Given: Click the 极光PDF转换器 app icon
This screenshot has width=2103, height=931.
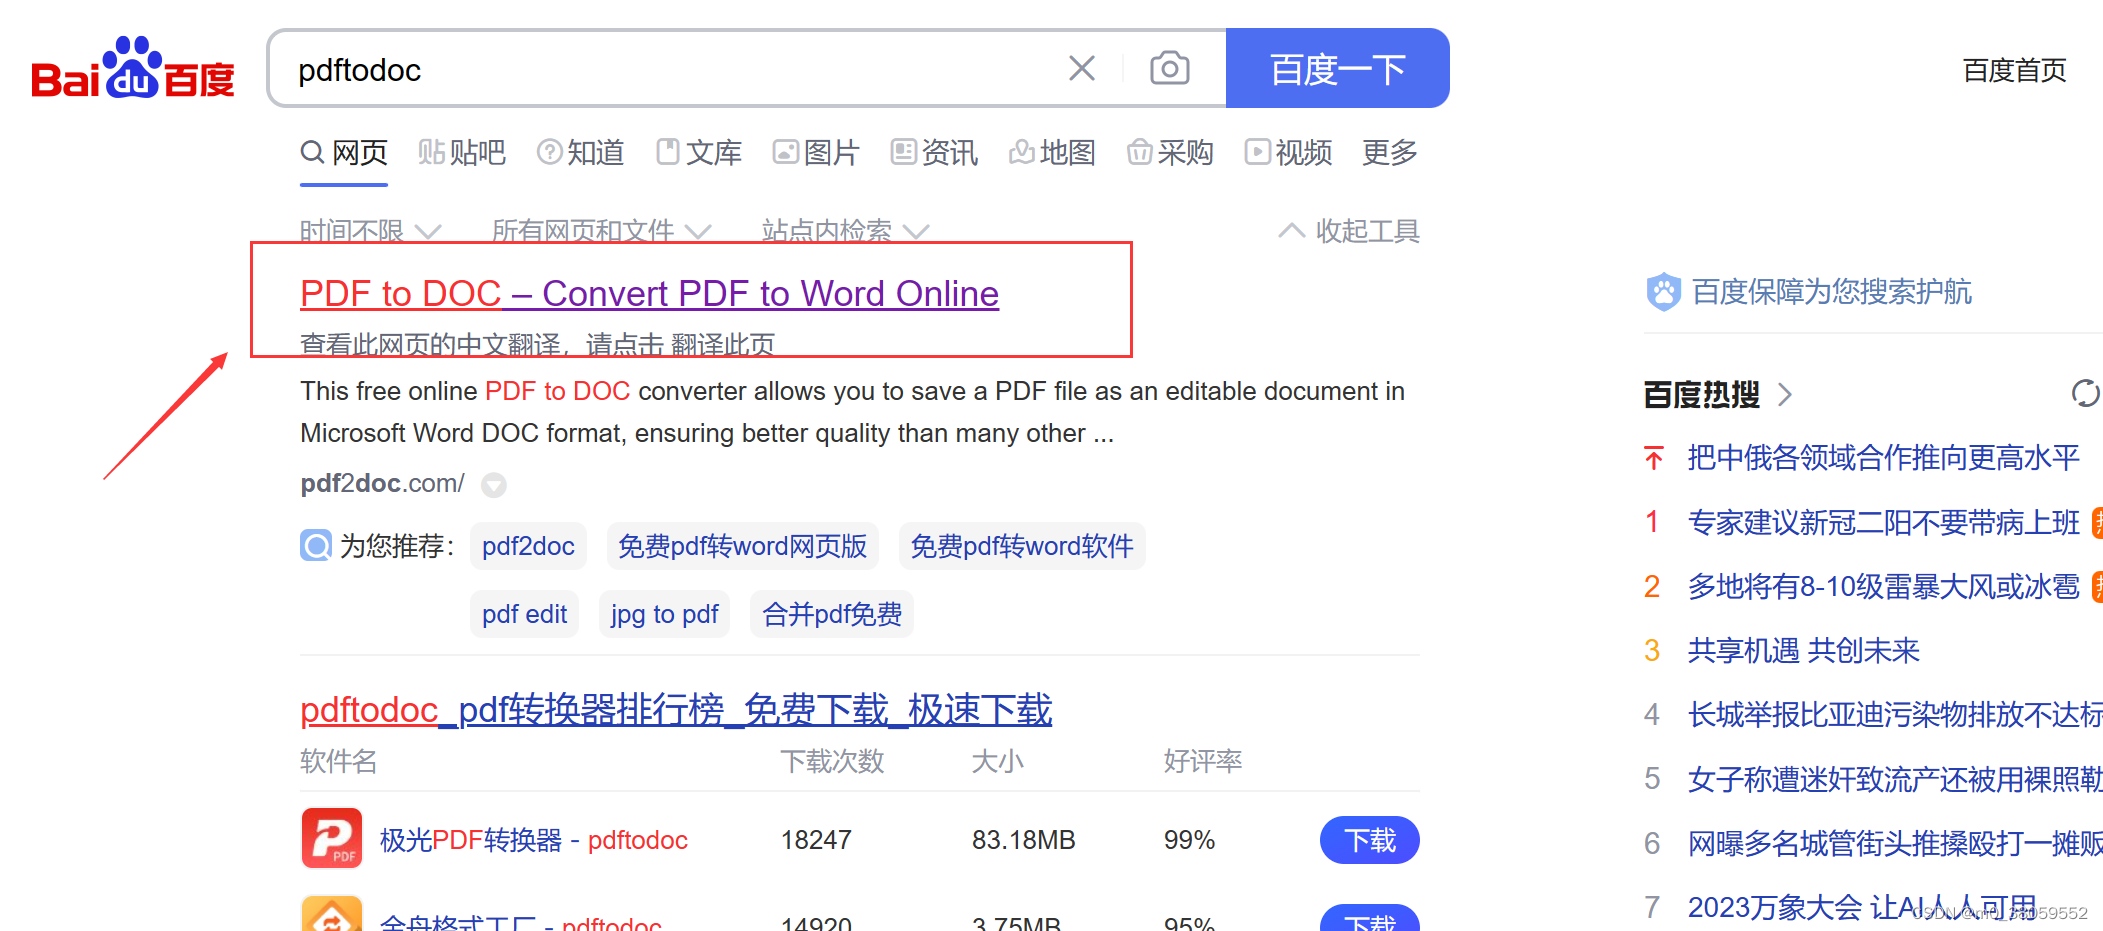Looking at the screenshot, I should click(331, 838).
